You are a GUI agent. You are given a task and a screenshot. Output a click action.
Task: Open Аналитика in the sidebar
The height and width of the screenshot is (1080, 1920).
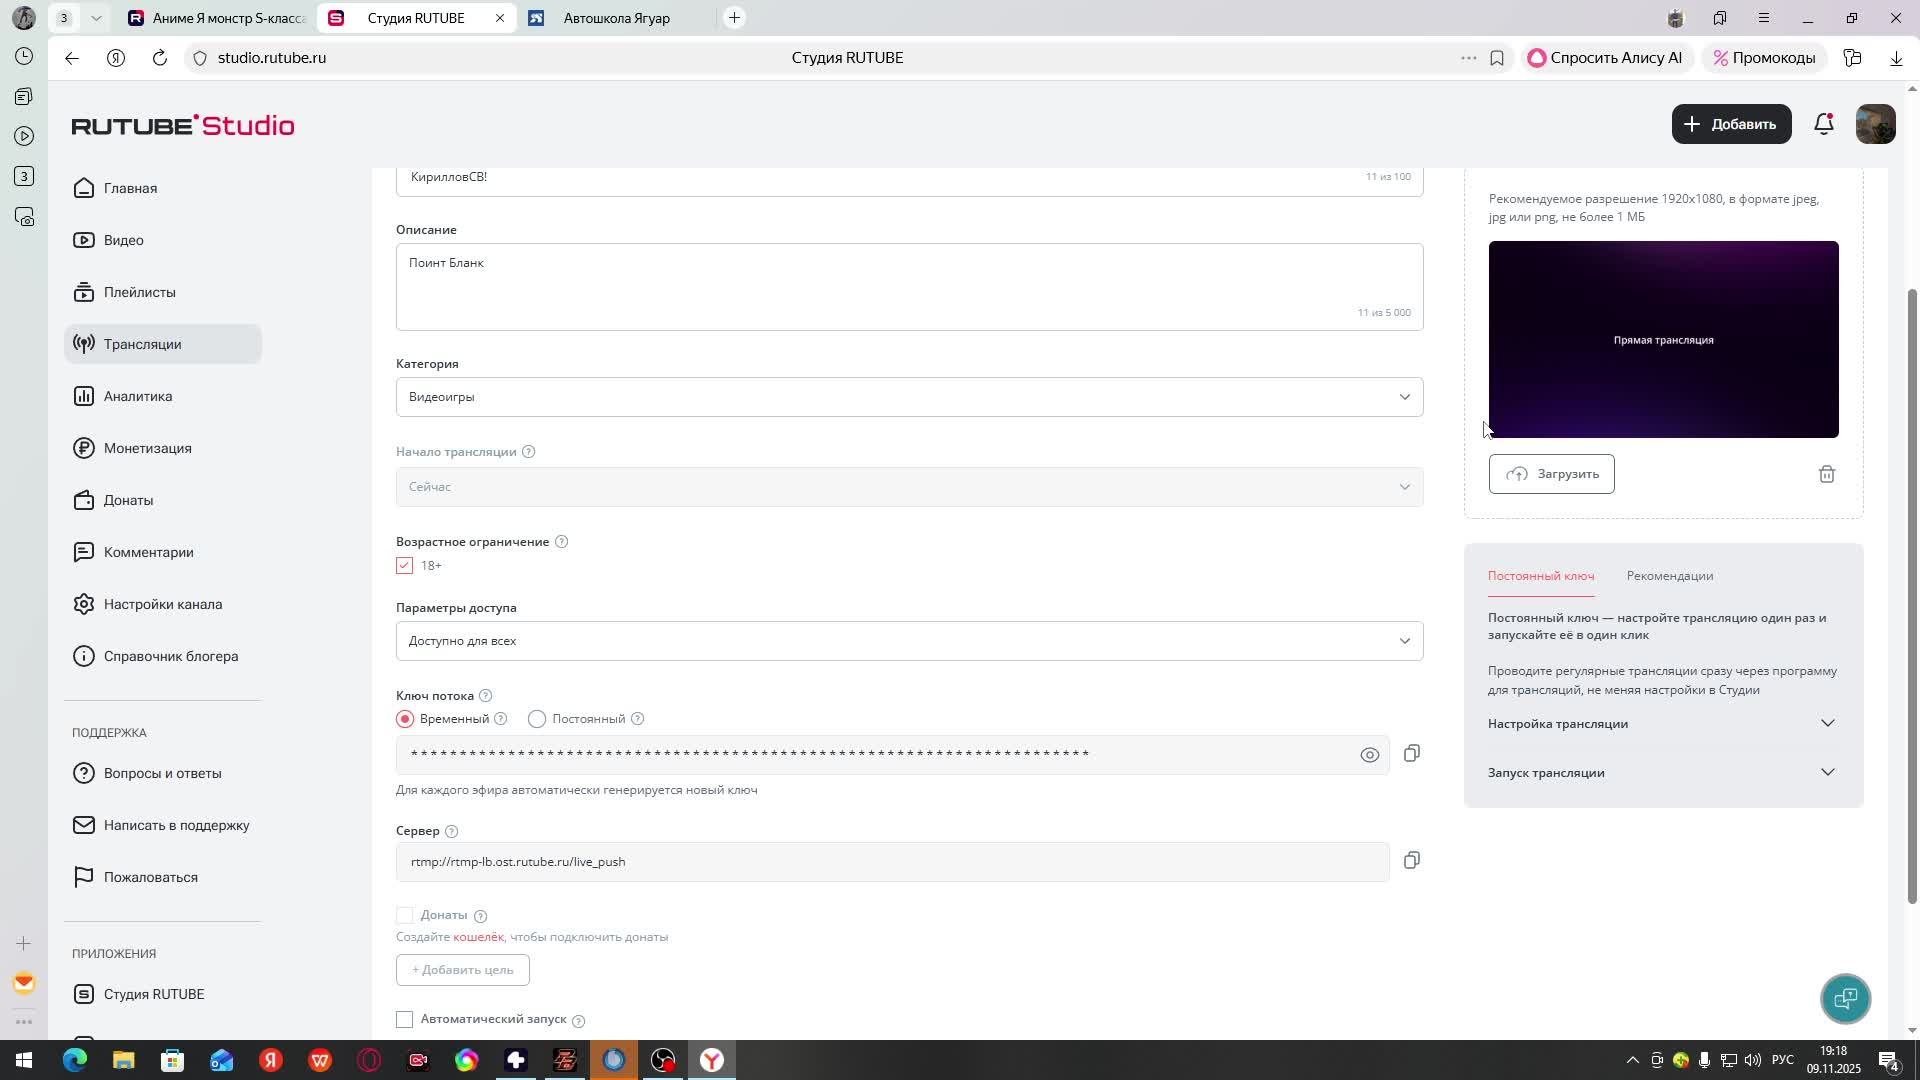[x=138, y=396]
